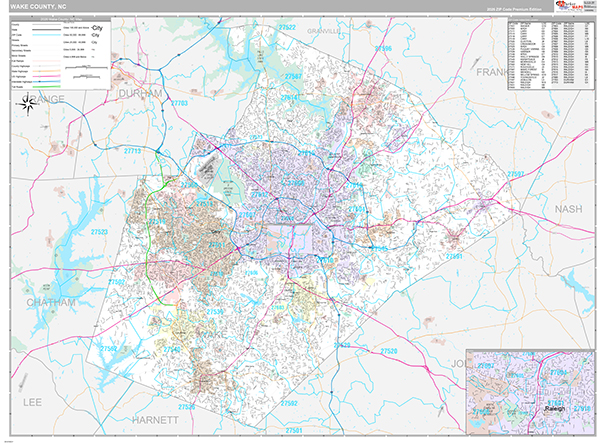This screenshot has width=600, height=443.
Task: Open the Raleigh downtown inset map
Action: tap(531, 392)
